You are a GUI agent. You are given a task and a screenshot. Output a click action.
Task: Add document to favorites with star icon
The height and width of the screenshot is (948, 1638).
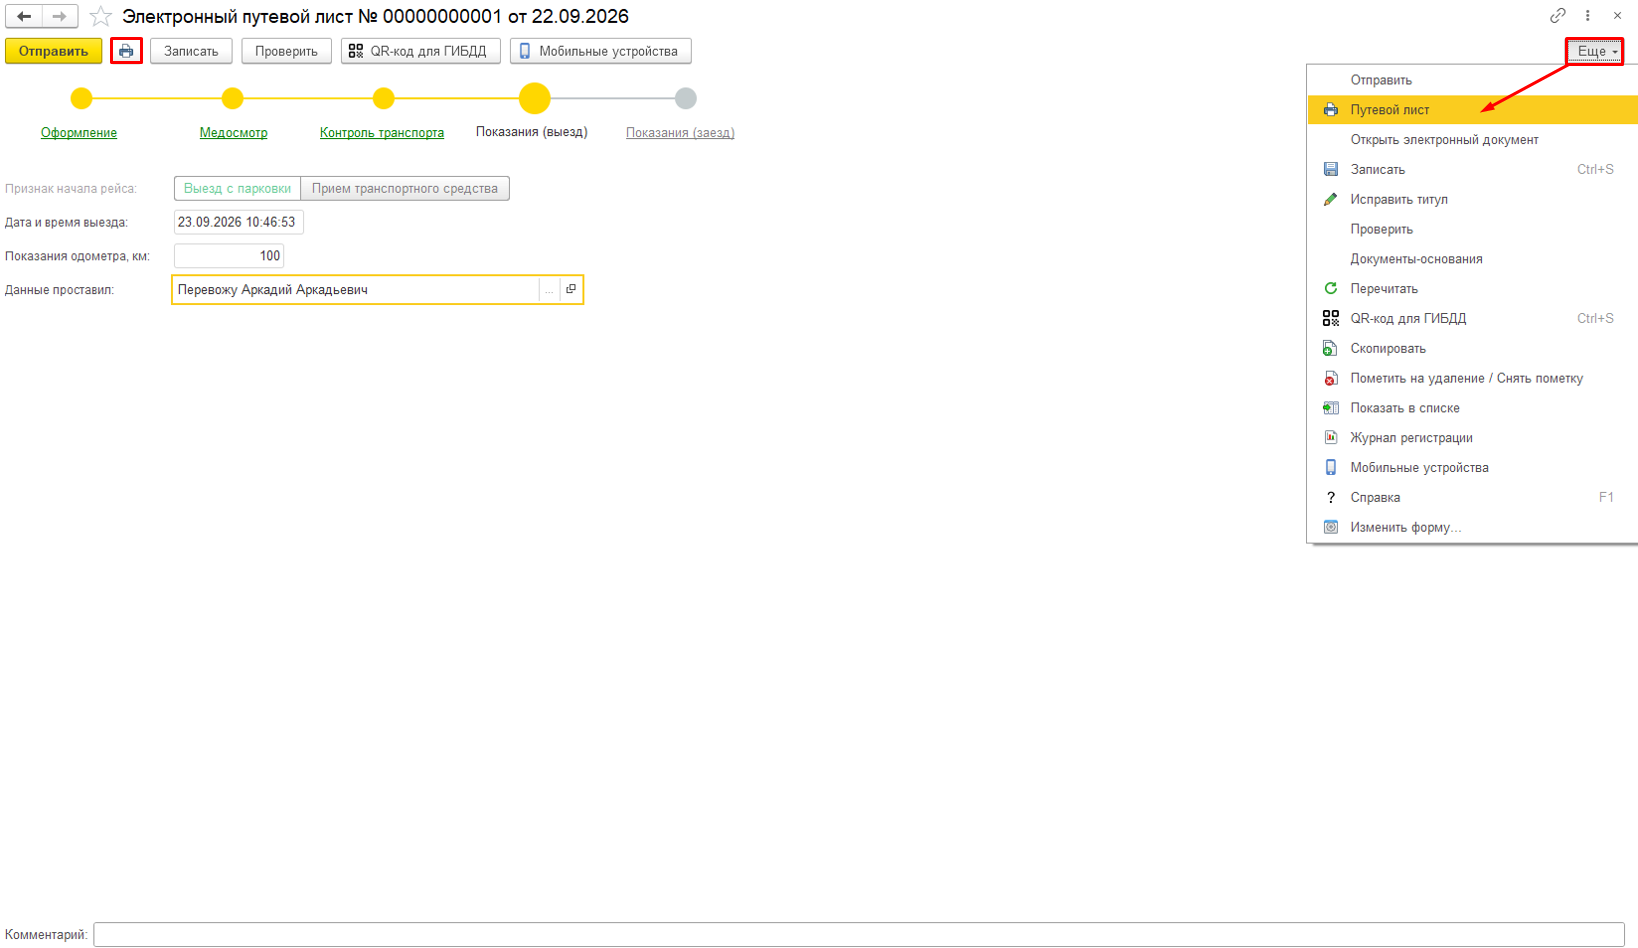[101, 16]
